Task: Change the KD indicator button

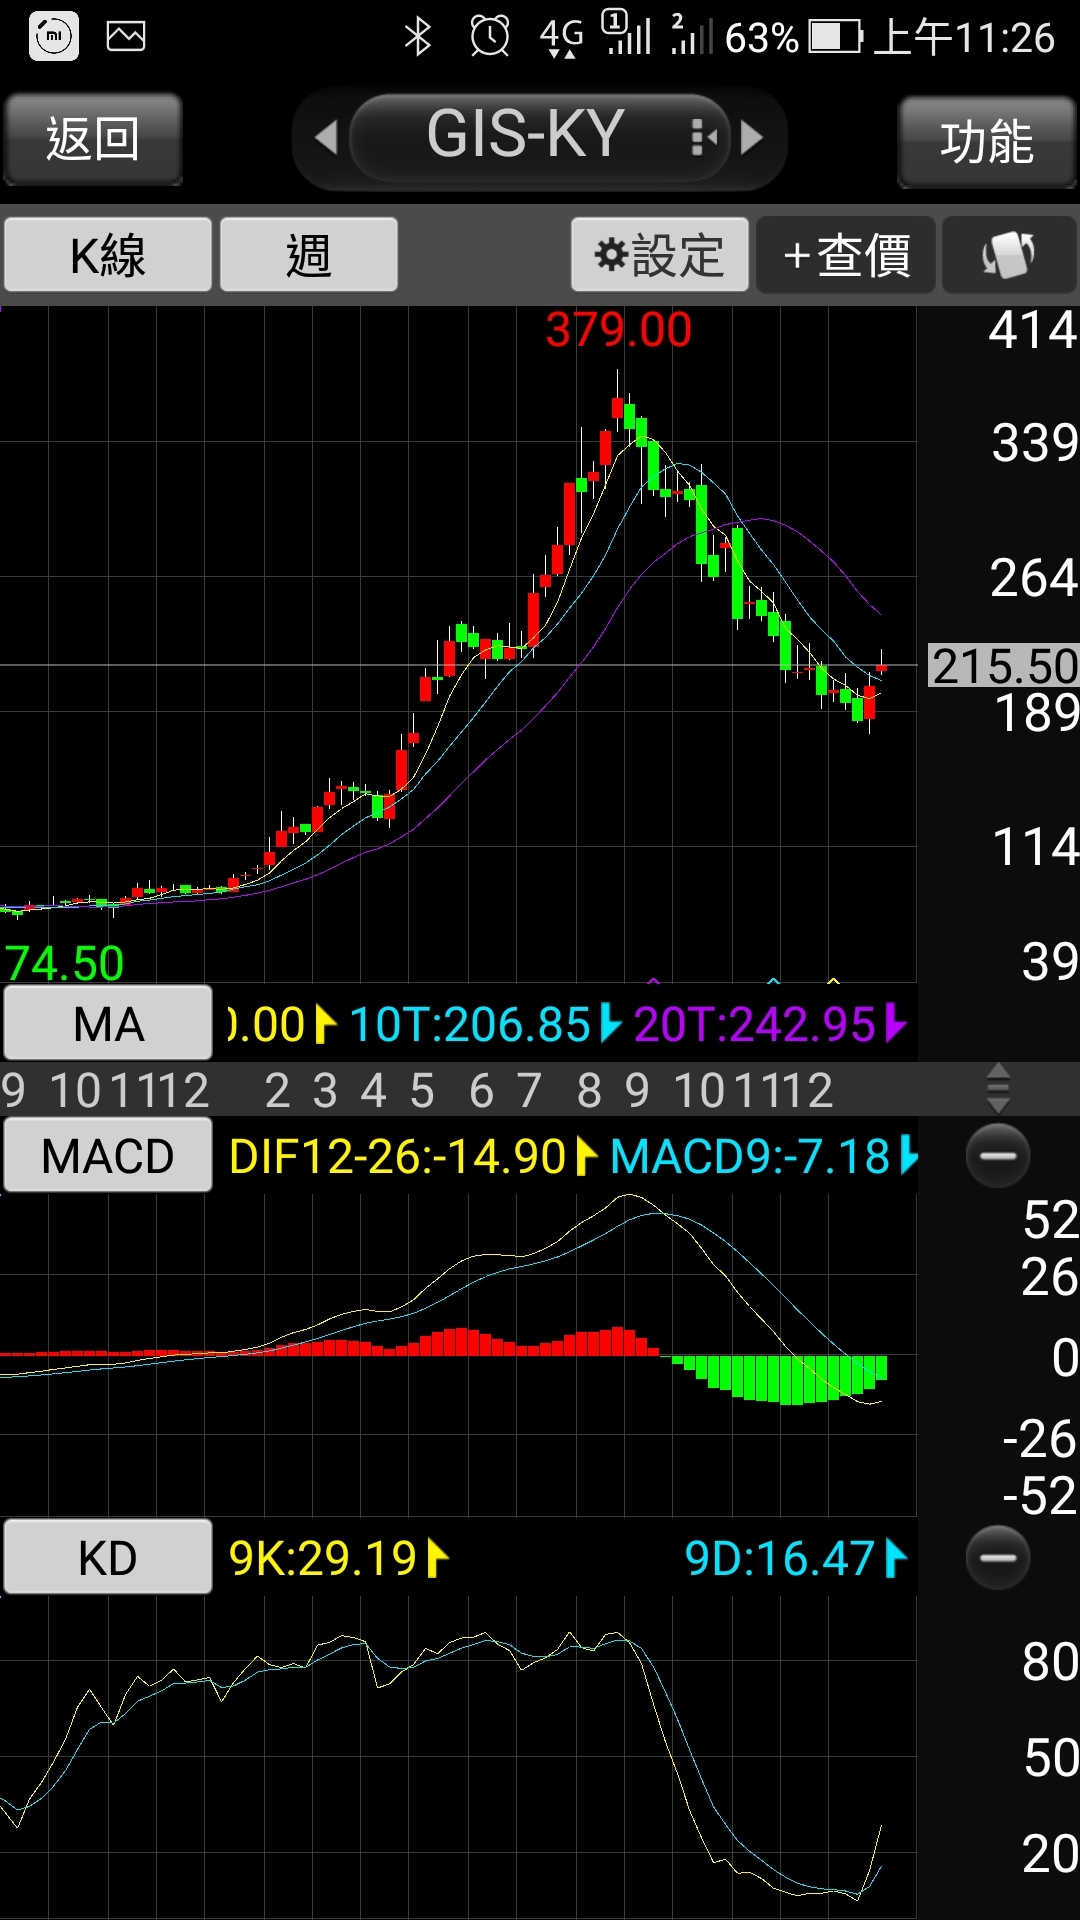Action: click(x=108, y=1557)
